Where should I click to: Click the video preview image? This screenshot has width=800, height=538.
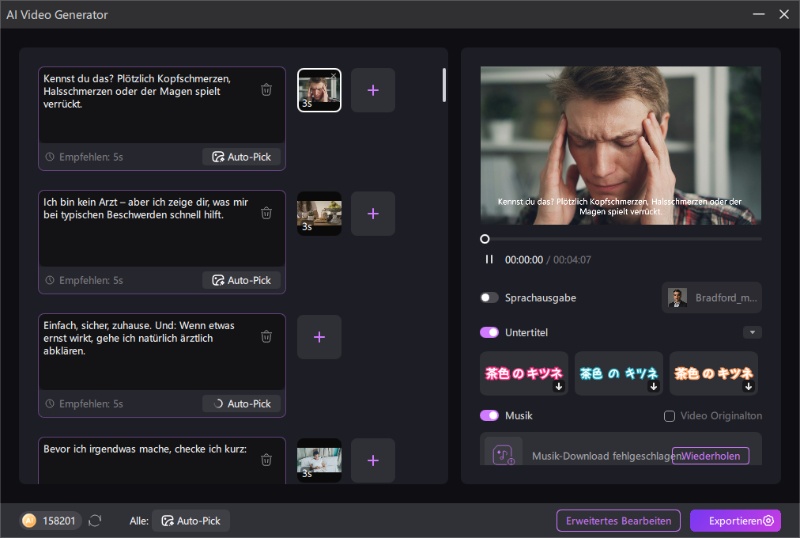pyautogui.click(x=620, y=145)
